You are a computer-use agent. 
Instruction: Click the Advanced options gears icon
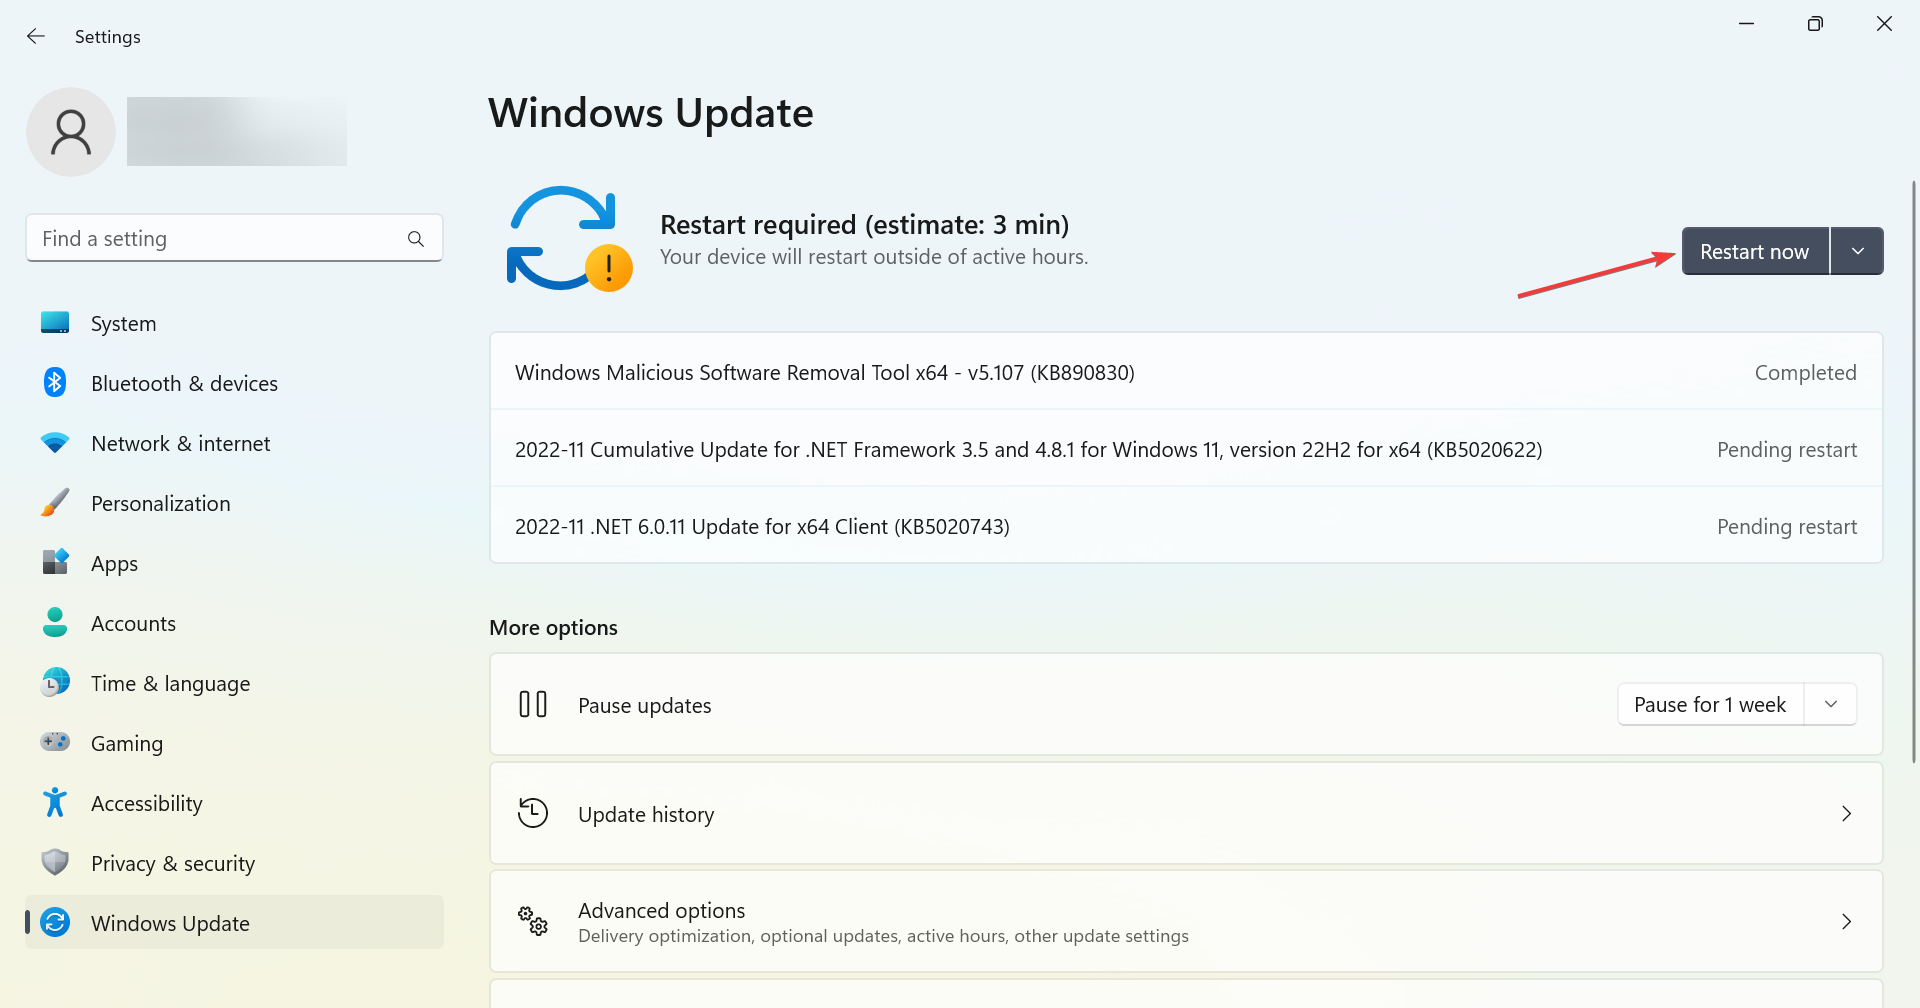click(x=533, y=921)
